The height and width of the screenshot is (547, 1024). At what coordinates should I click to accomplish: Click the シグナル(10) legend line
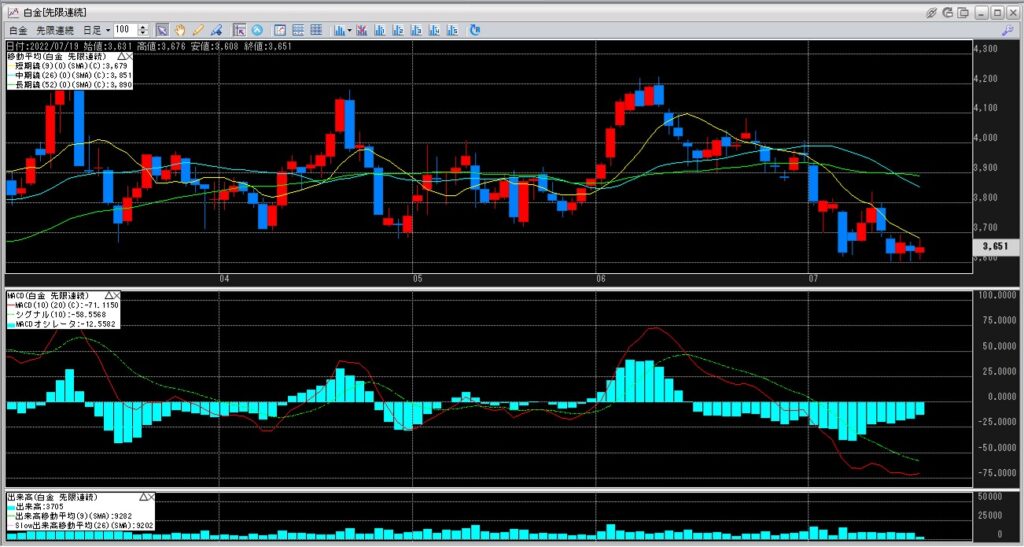point(57,315)
